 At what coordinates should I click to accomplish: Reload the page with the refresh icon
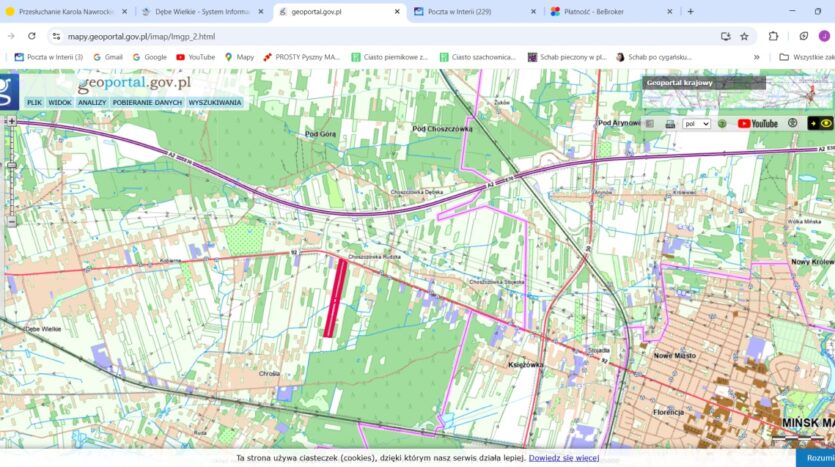tap(32, 36)
